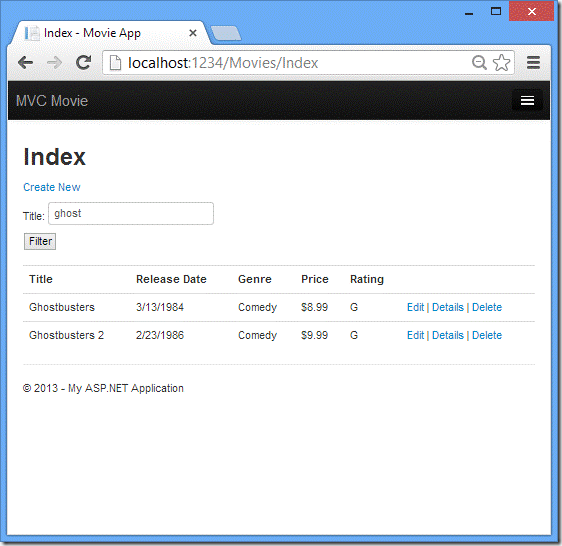Expand the MVC Movie navbar hamburger toggle

coord(527,100)
